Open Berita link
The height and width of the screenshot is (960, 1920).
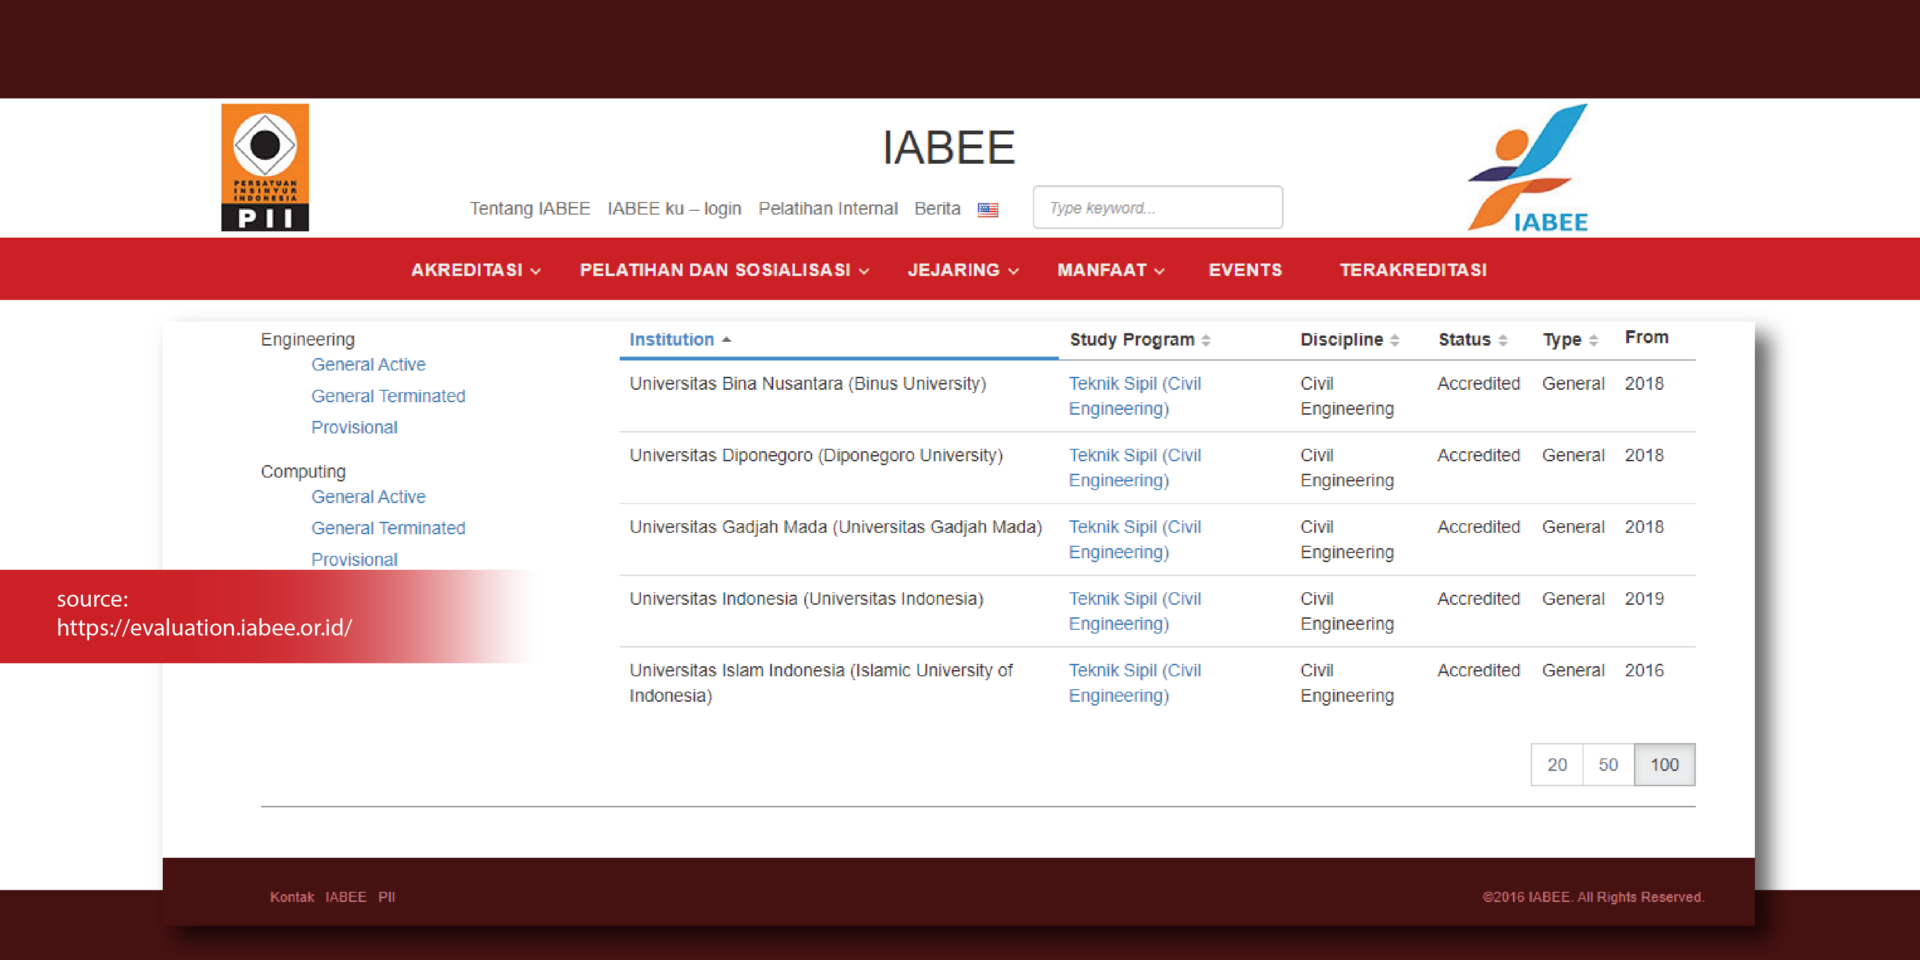[937, 208]
